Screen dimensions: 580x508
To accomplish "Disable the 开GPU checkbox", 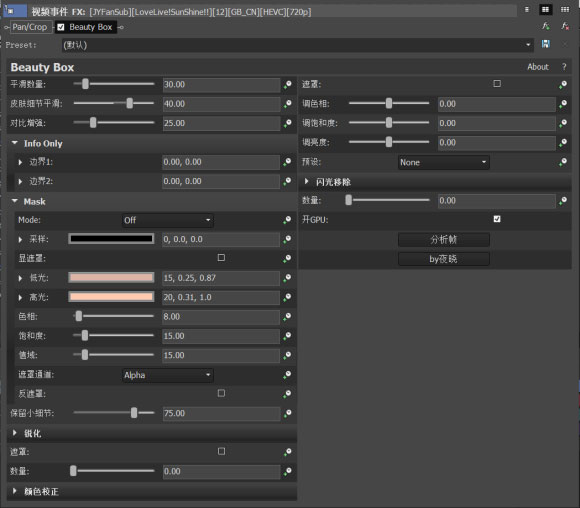I will pos(497,219).
